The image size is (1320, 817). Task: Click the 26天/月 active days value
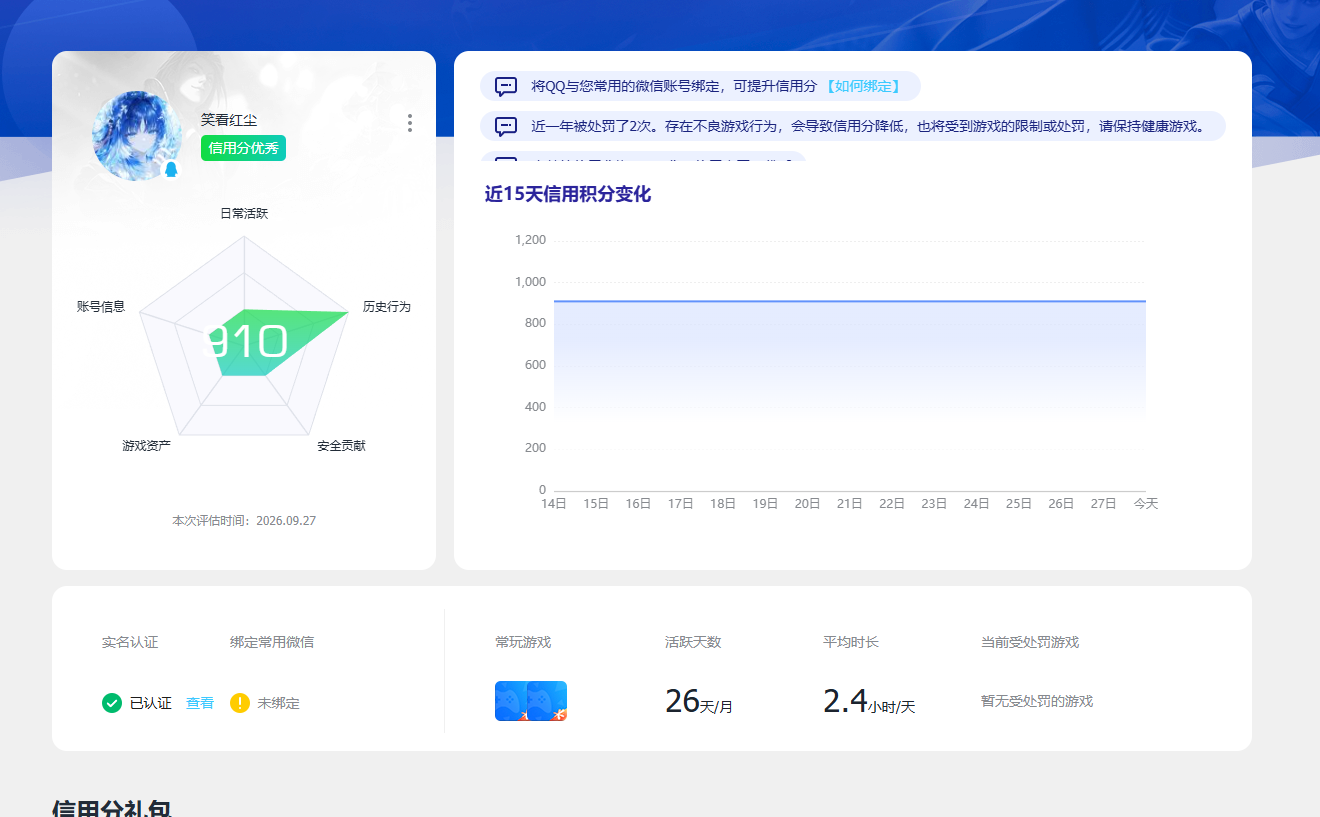(x=699, y=702)
